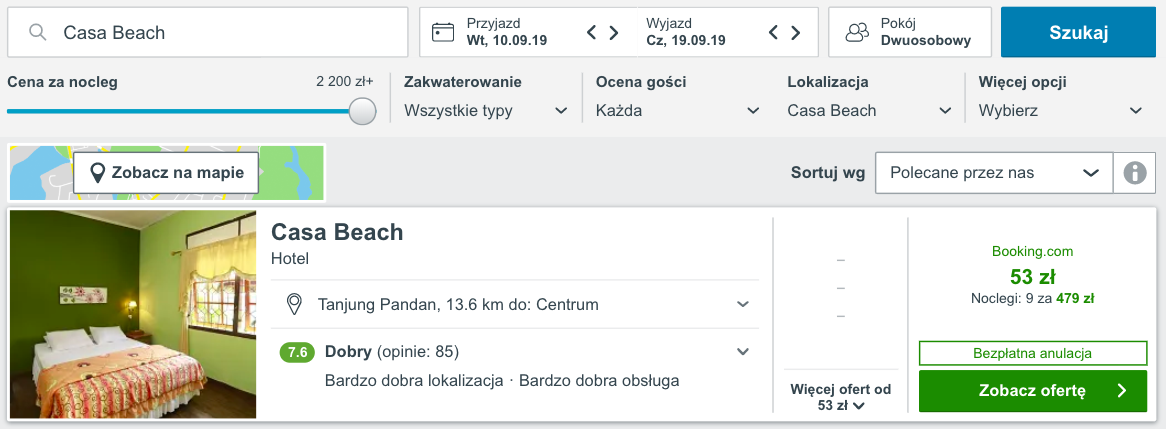Click the room guests icon
The image size is (1166, 429).
coord(857,32)
